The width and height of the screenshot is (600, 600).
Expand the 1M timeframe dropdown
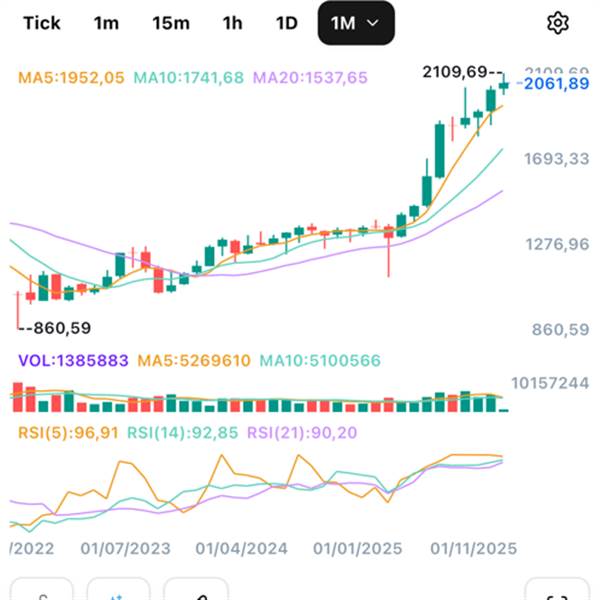click(x=355, y=23)
